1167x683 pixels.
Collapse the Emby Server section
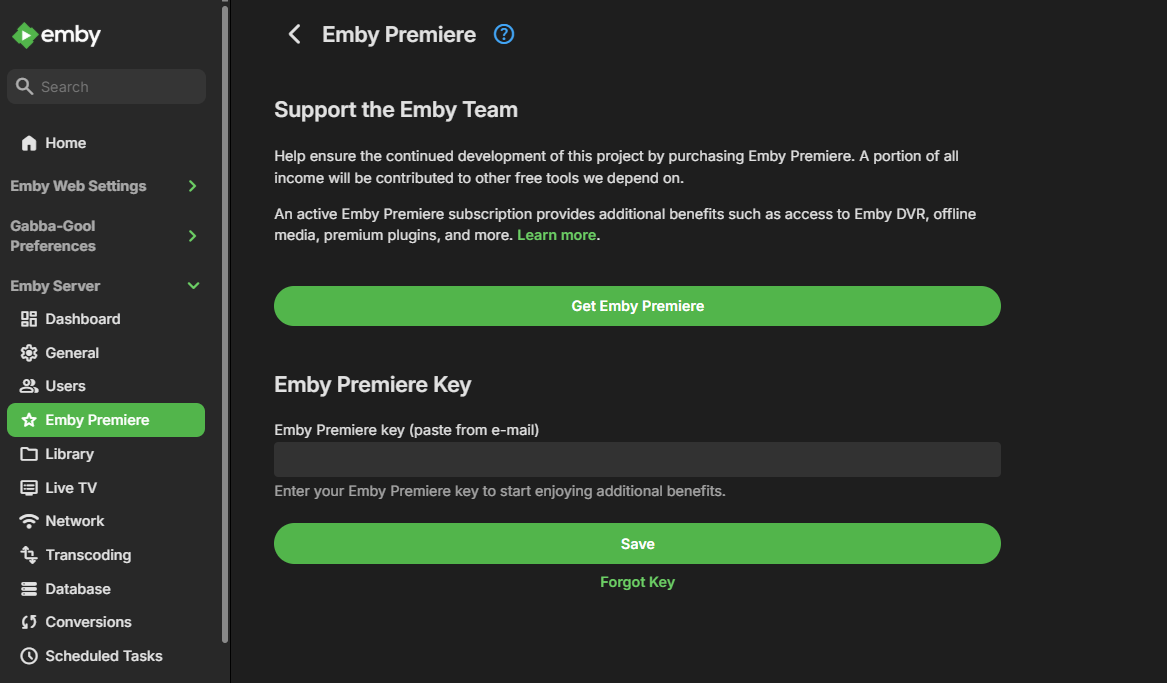coord(193,286)
